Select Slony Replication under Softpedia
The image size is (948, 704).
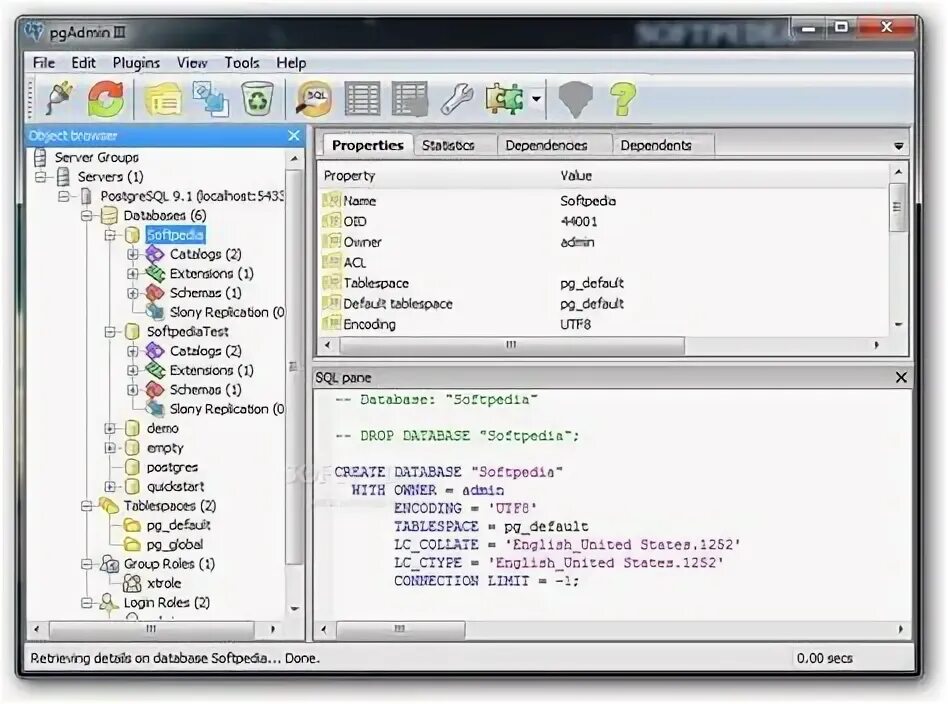coord(227,312)
